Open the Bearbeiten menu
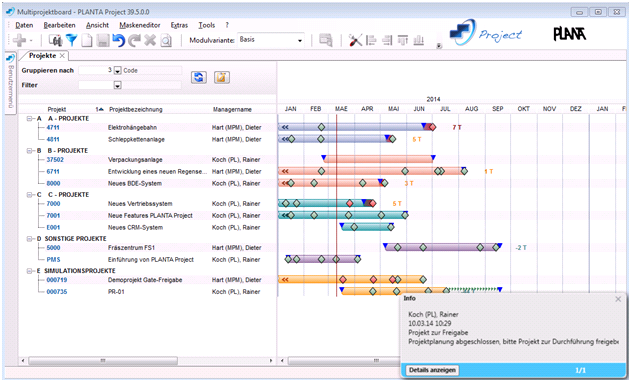 59,25
